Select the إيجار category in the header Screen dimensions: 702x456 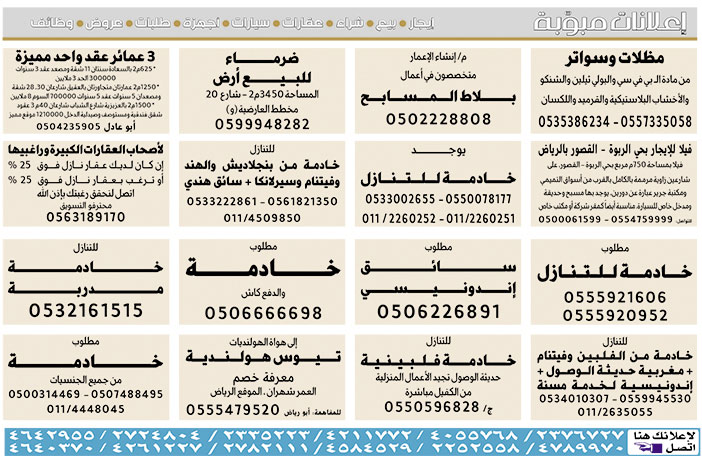(x=421, y=23)
